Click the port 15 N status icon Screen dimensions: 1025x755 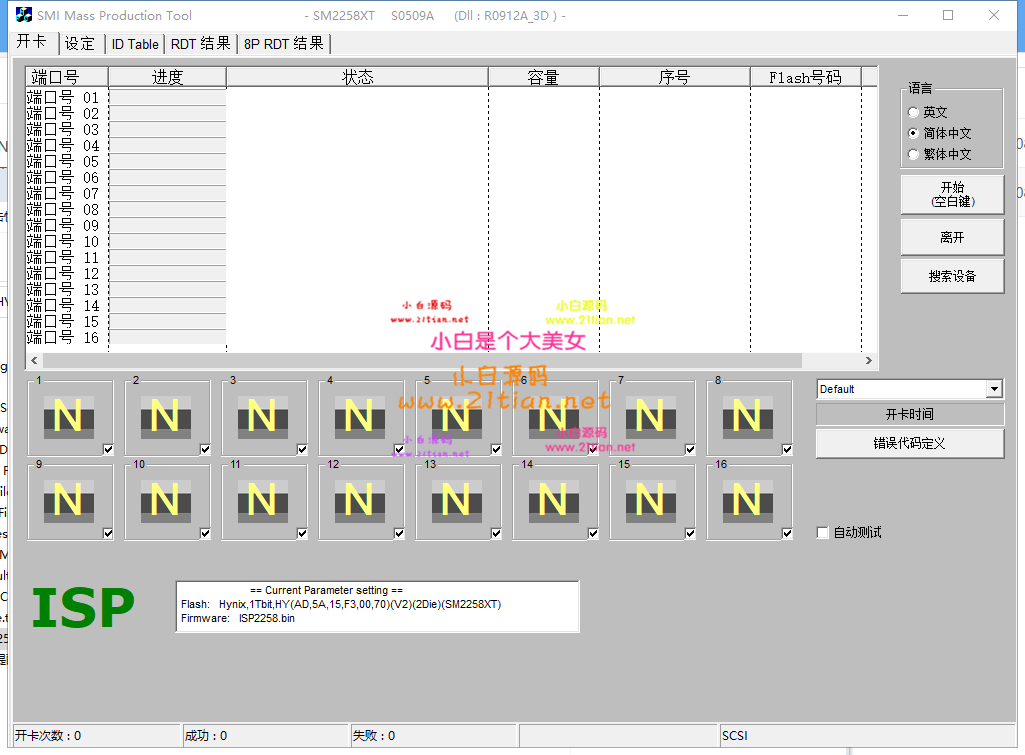pyautogui.click(x=649, y=499)
